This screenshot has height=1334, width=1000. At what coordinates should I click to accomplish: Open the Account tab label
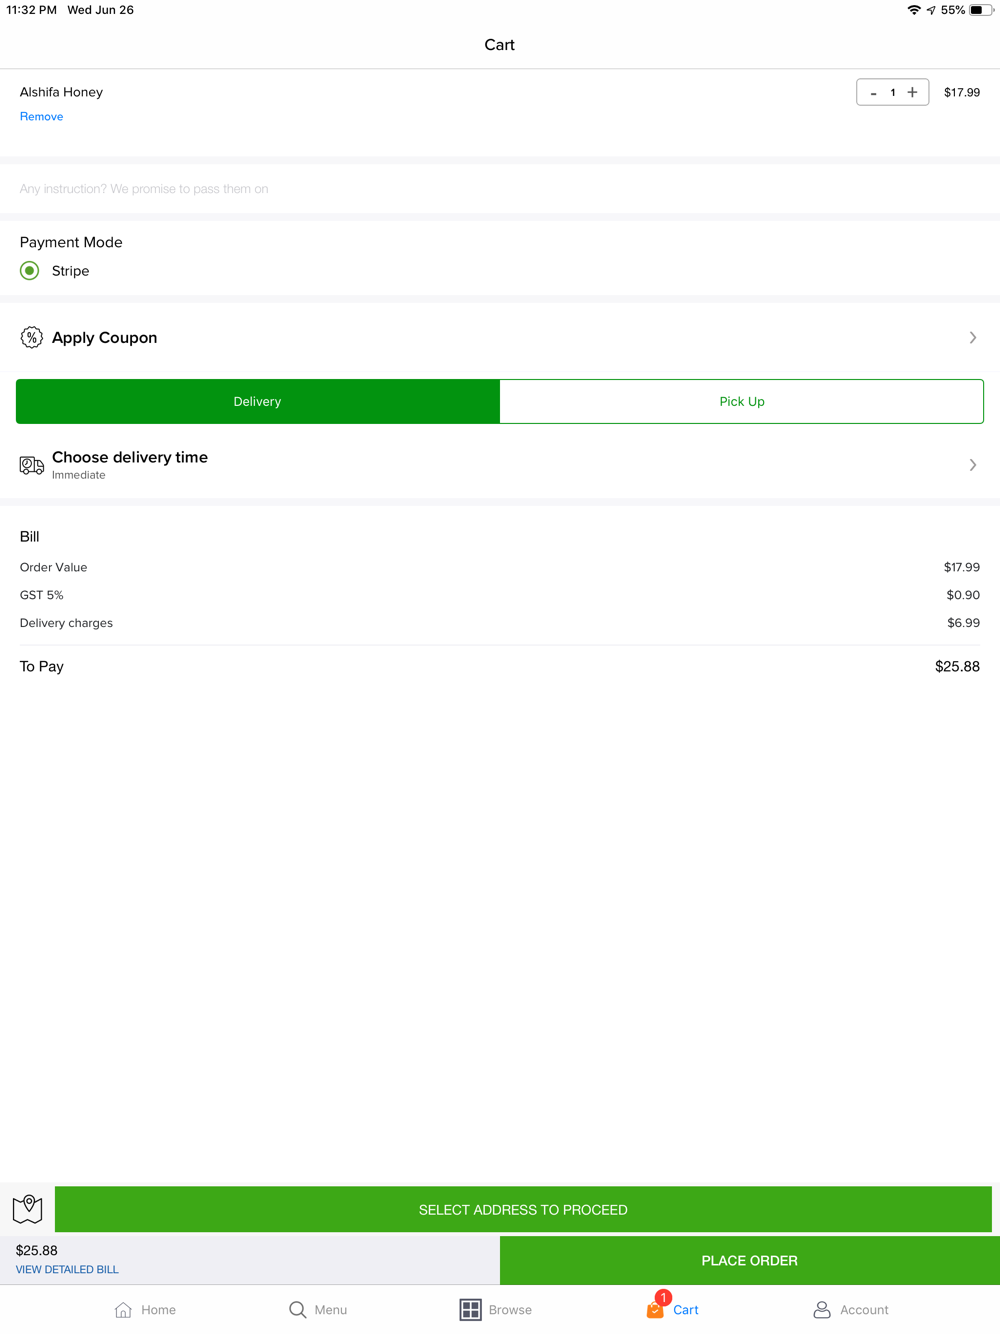[864, 1310]
